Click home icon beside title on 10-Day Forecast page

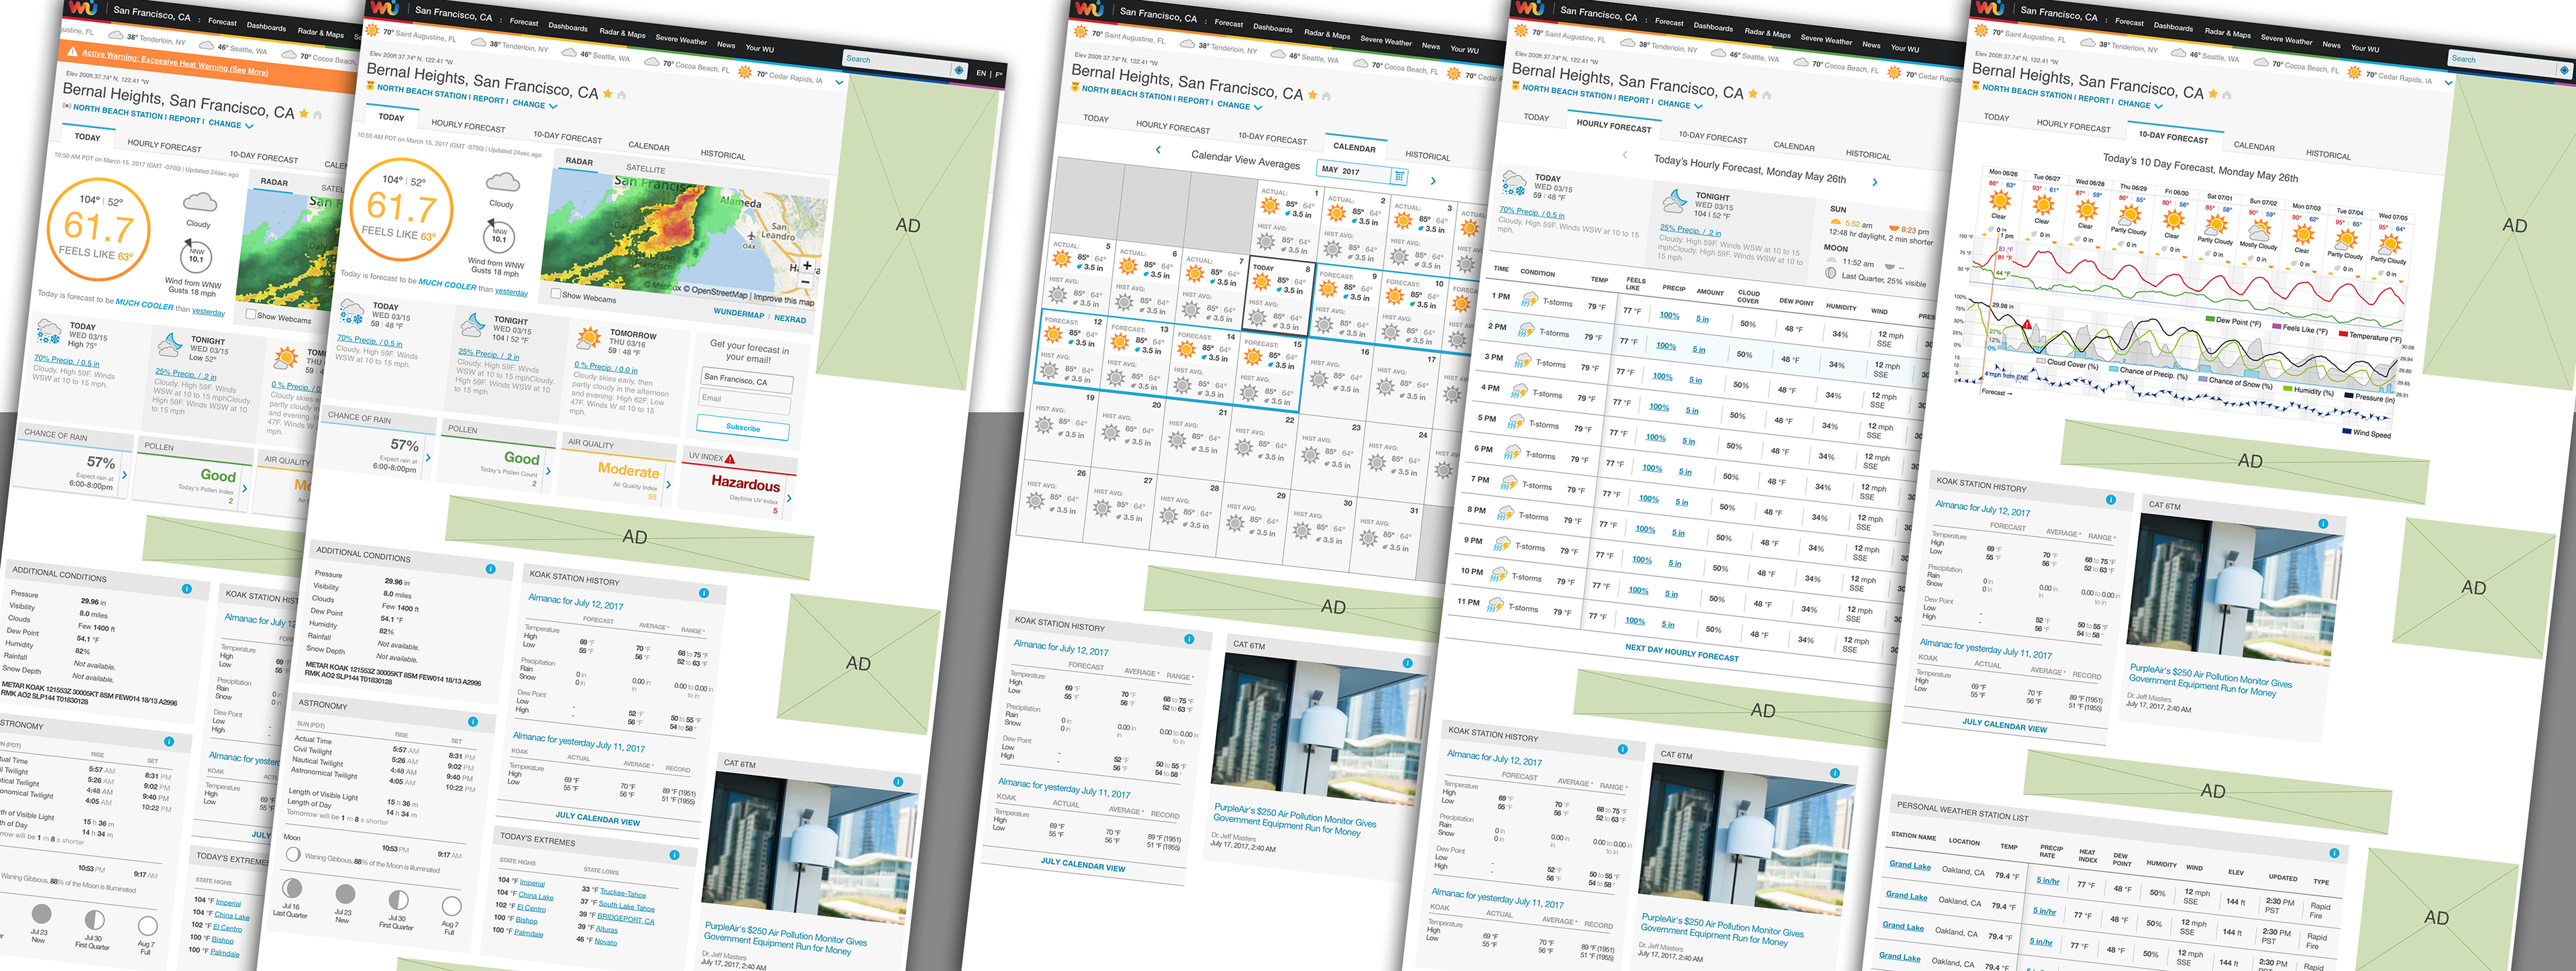click(x=2226, y=95)
